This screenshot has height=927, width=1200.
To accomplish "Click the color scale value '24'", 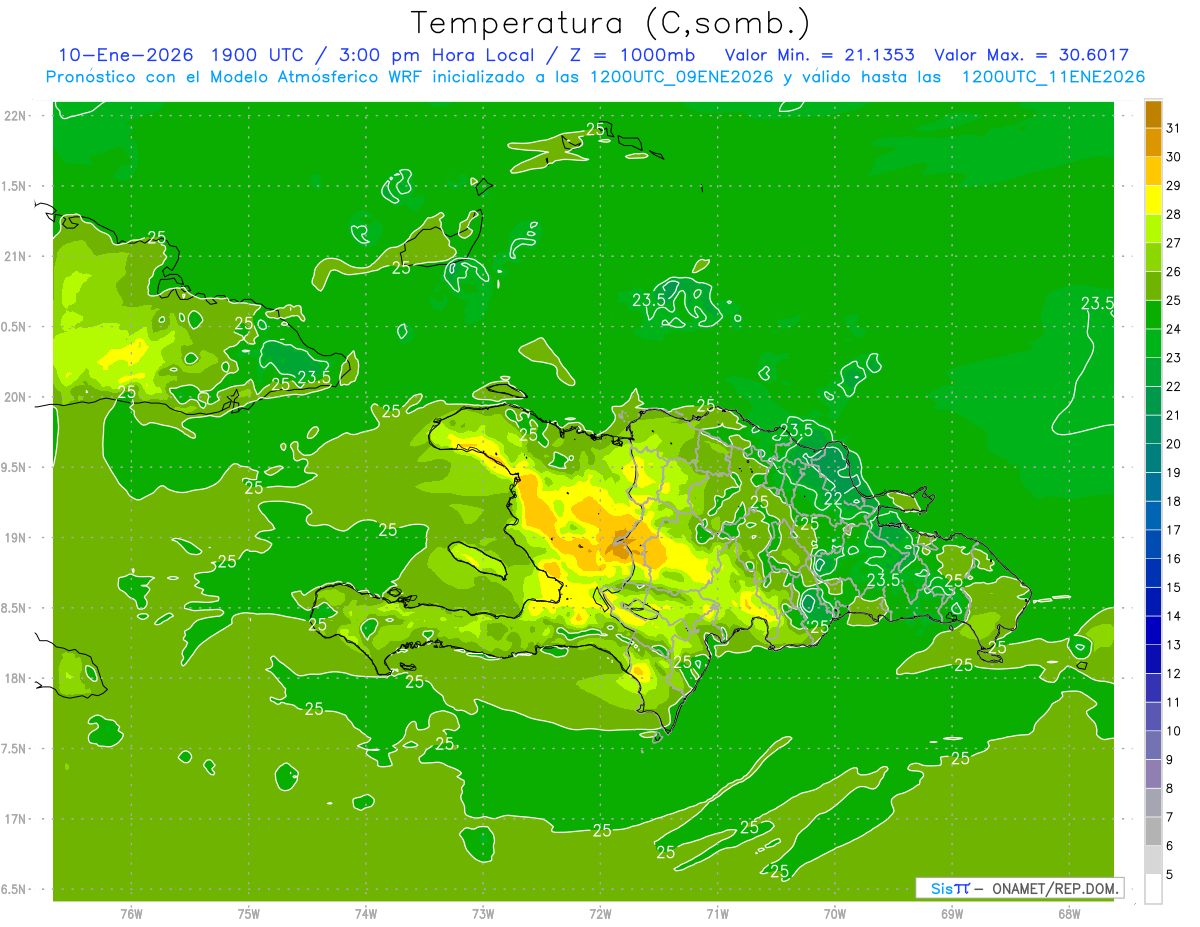I will [1174, 329].
